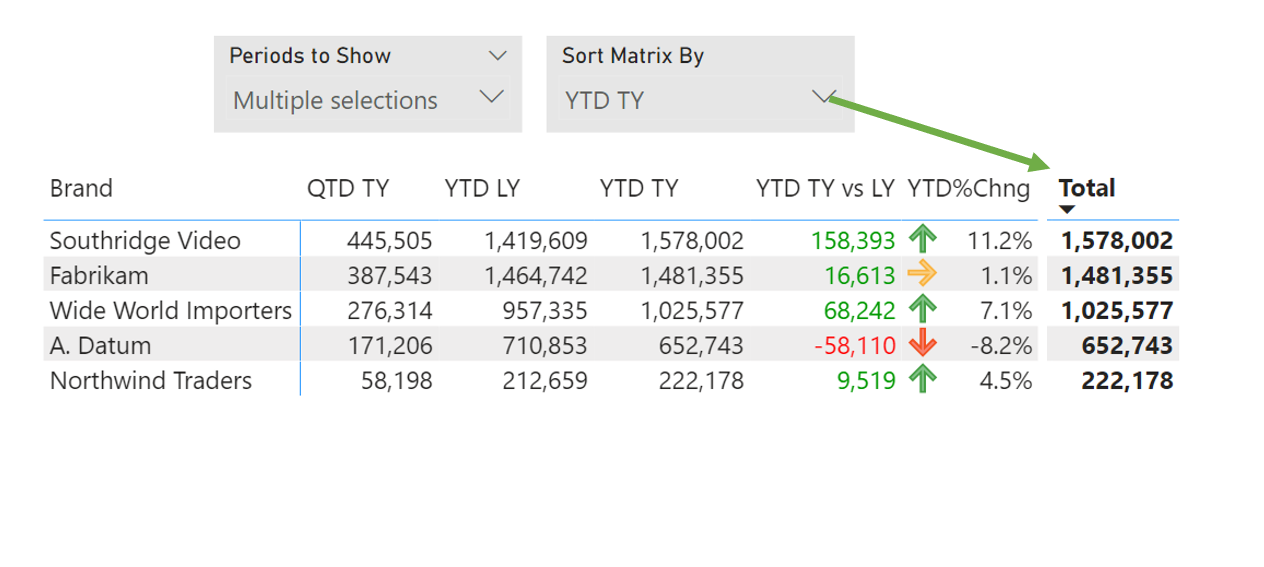This screenshot has height=567, width=1264.
Task: Click the QTD TY value 445,505
Action: 390,241
